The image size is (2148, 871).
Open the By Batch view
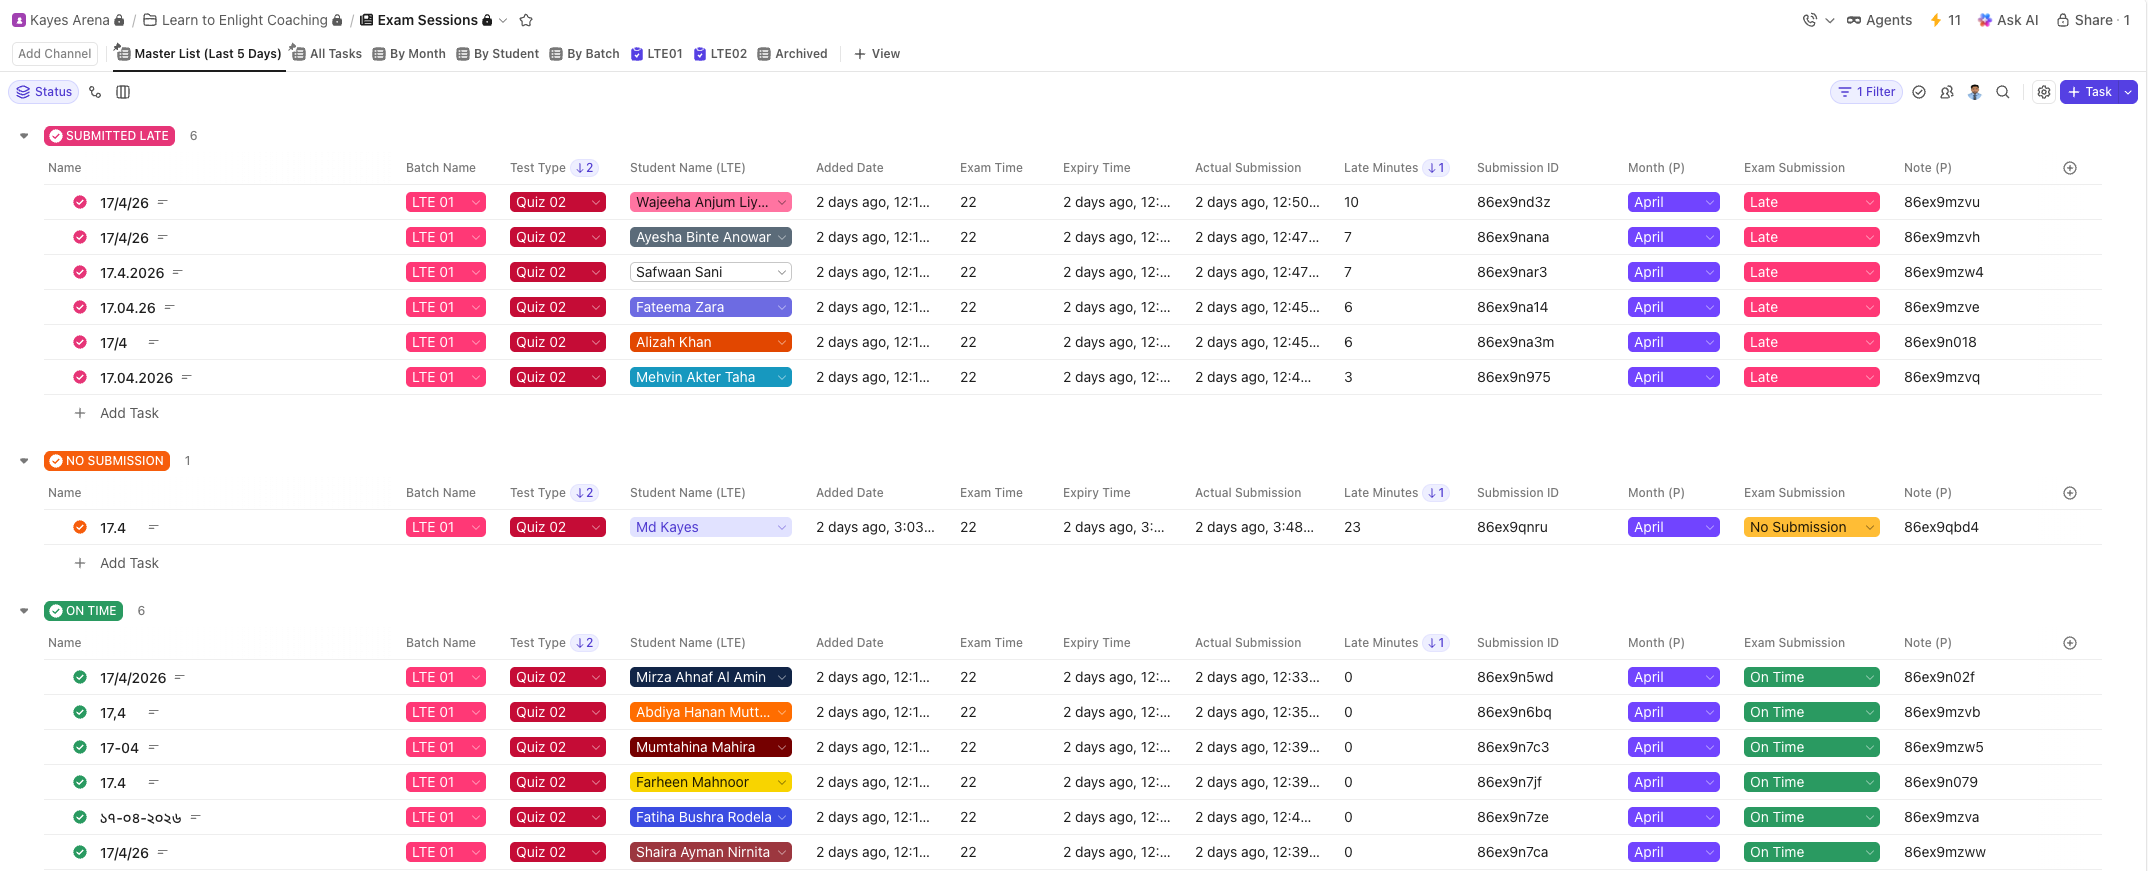[x=585, y=54]
